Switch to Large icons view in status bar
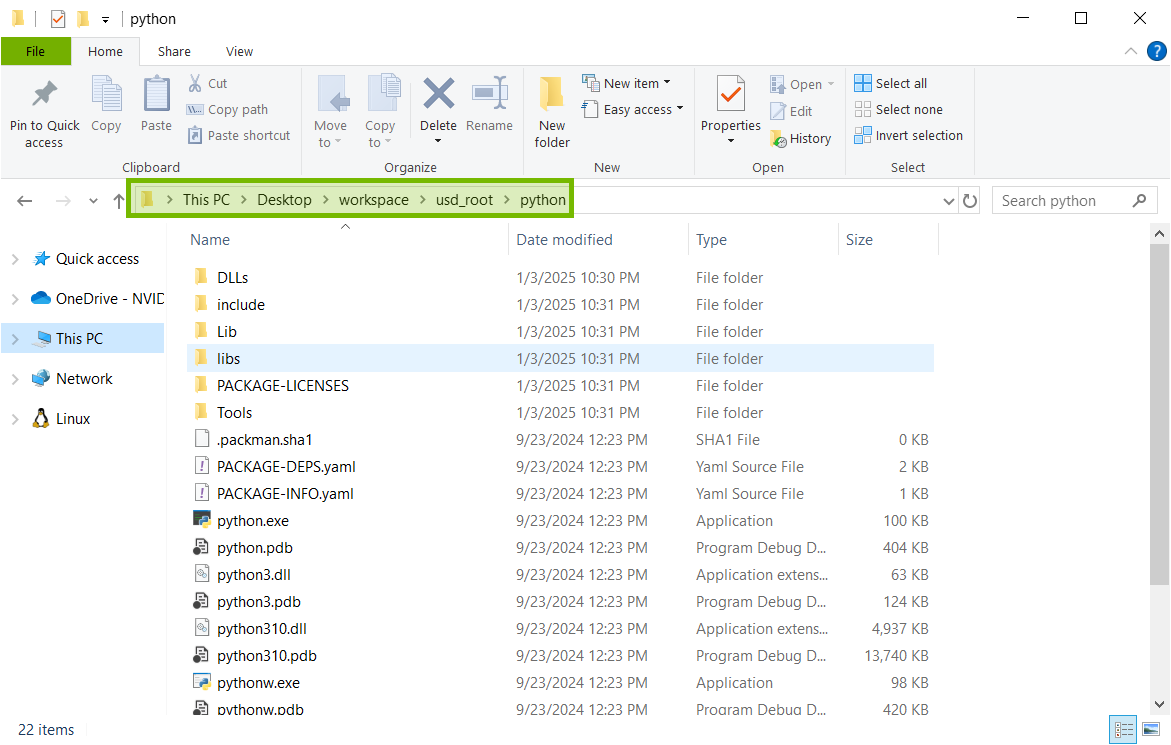Screen dimensions: 1171x745 1151,729
